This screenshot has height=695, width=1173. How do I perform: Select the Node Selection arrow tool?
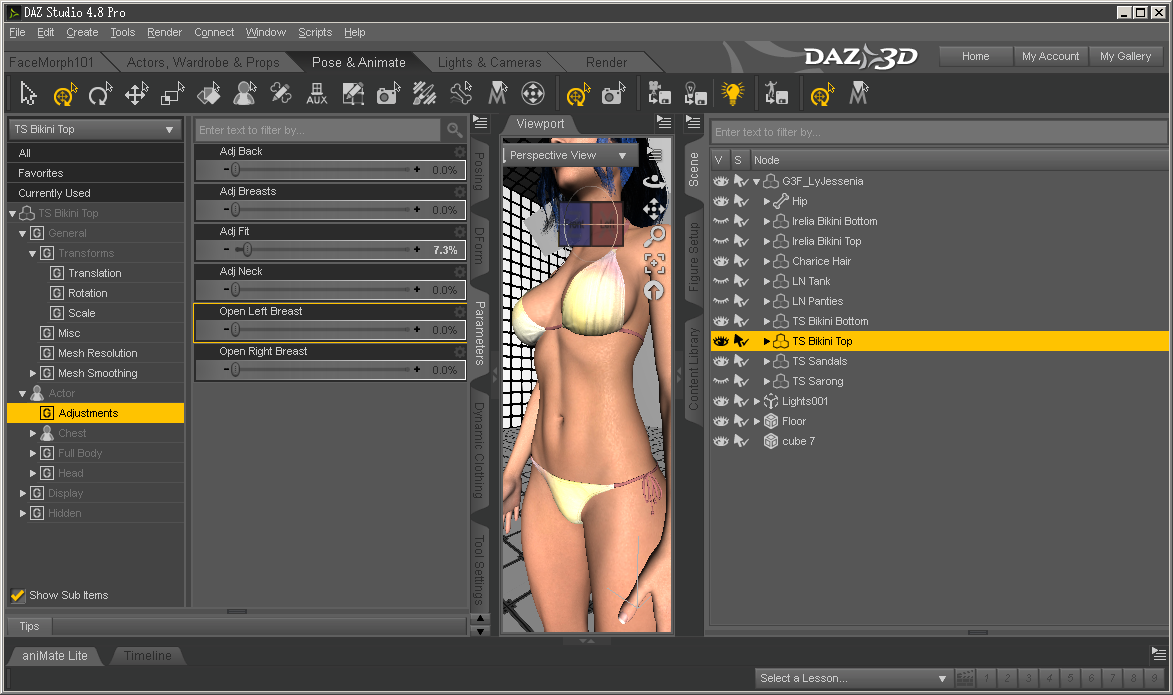click(28, 94)
